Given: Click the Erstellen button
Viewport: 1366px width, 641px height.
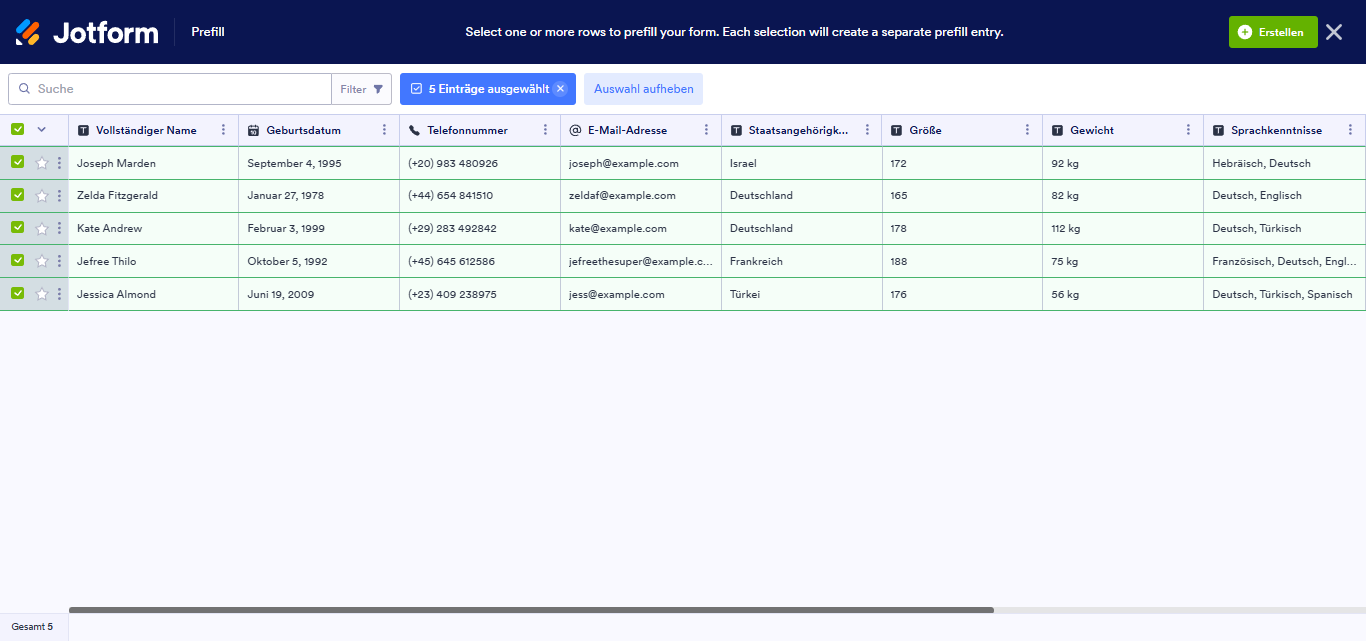Looking at the screenshot, I should [x=1273, y=32].
